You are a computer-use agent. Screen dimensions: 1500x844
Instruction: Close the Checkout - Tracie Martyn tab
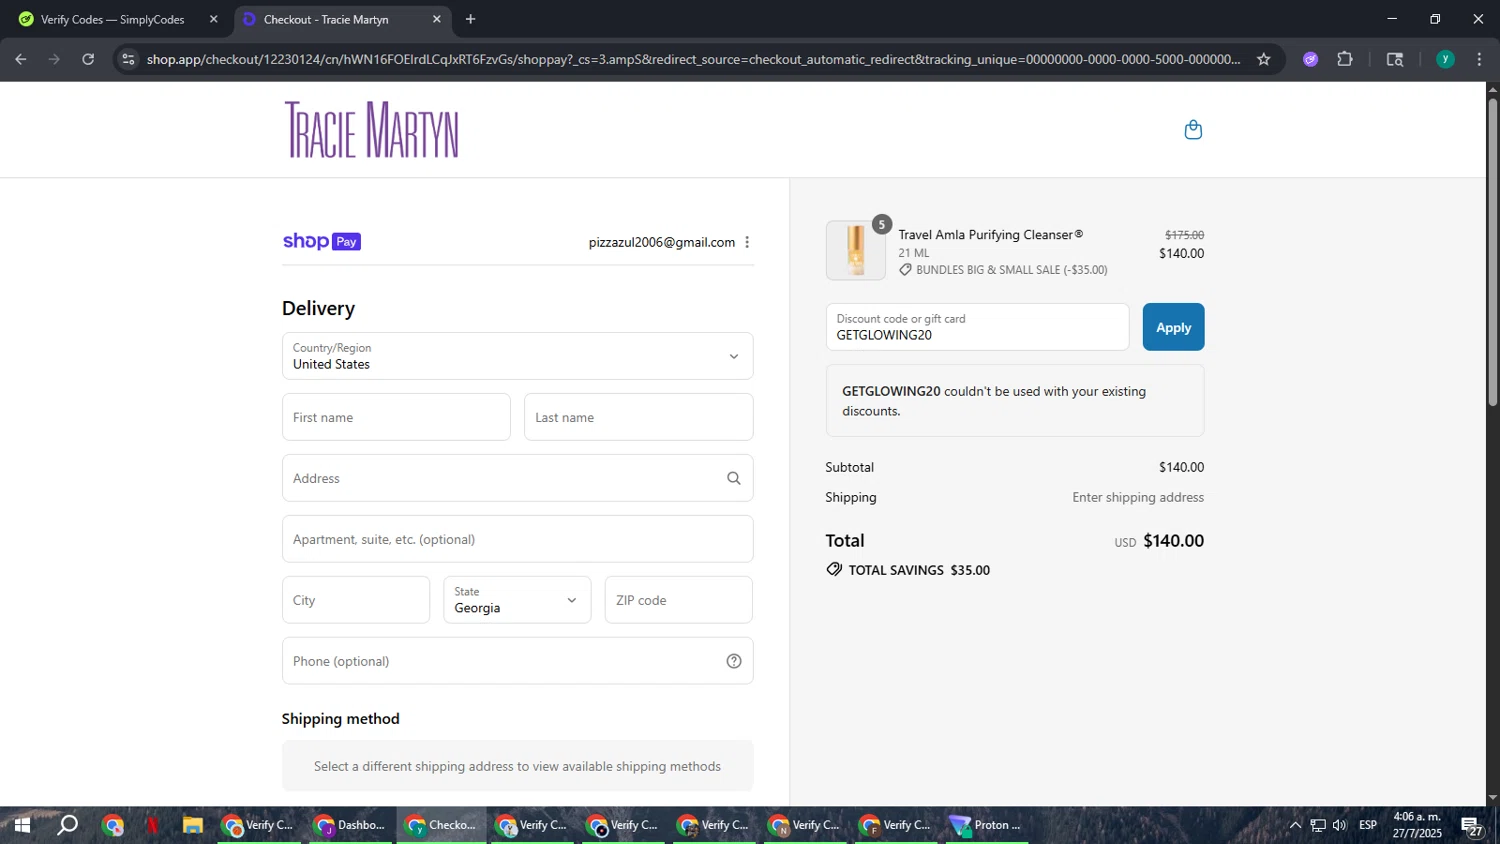(x=436, y=19)
